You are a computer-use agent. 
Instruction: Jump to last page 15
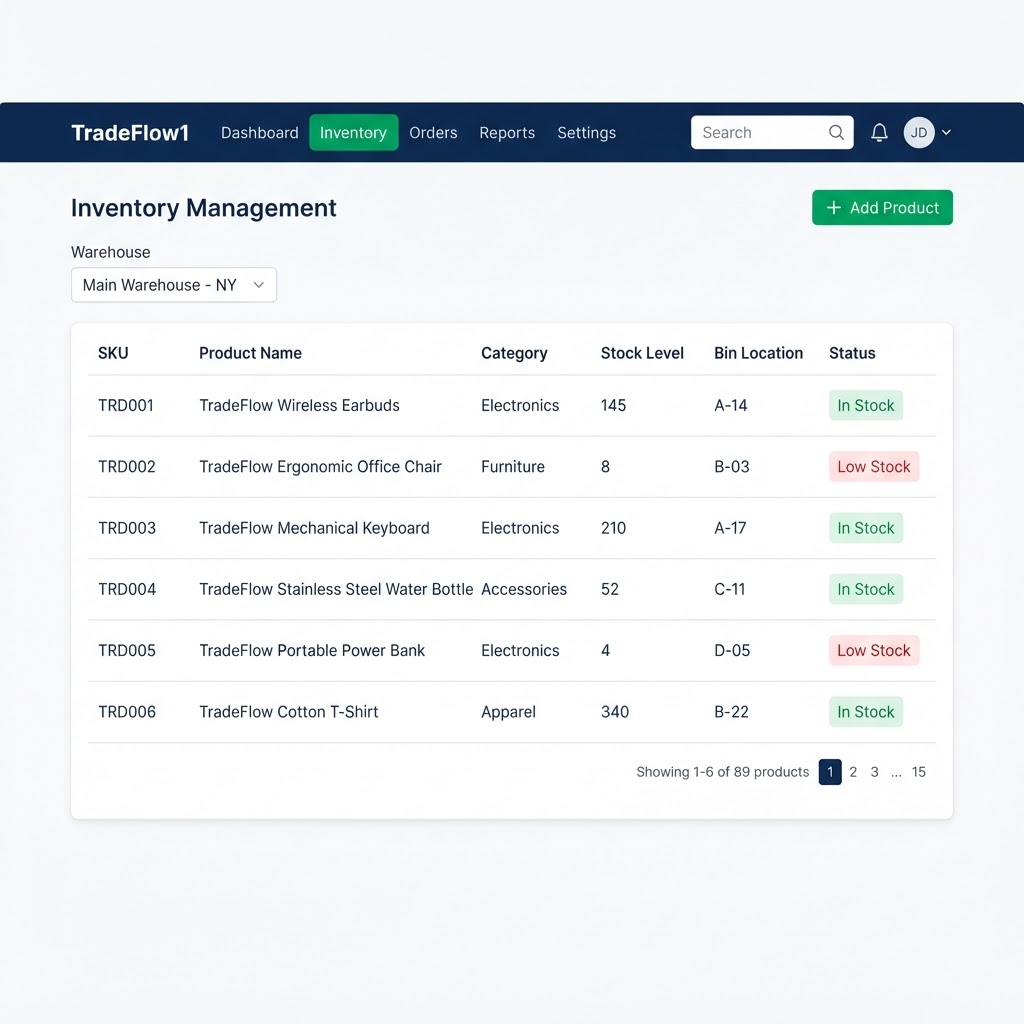919,772
